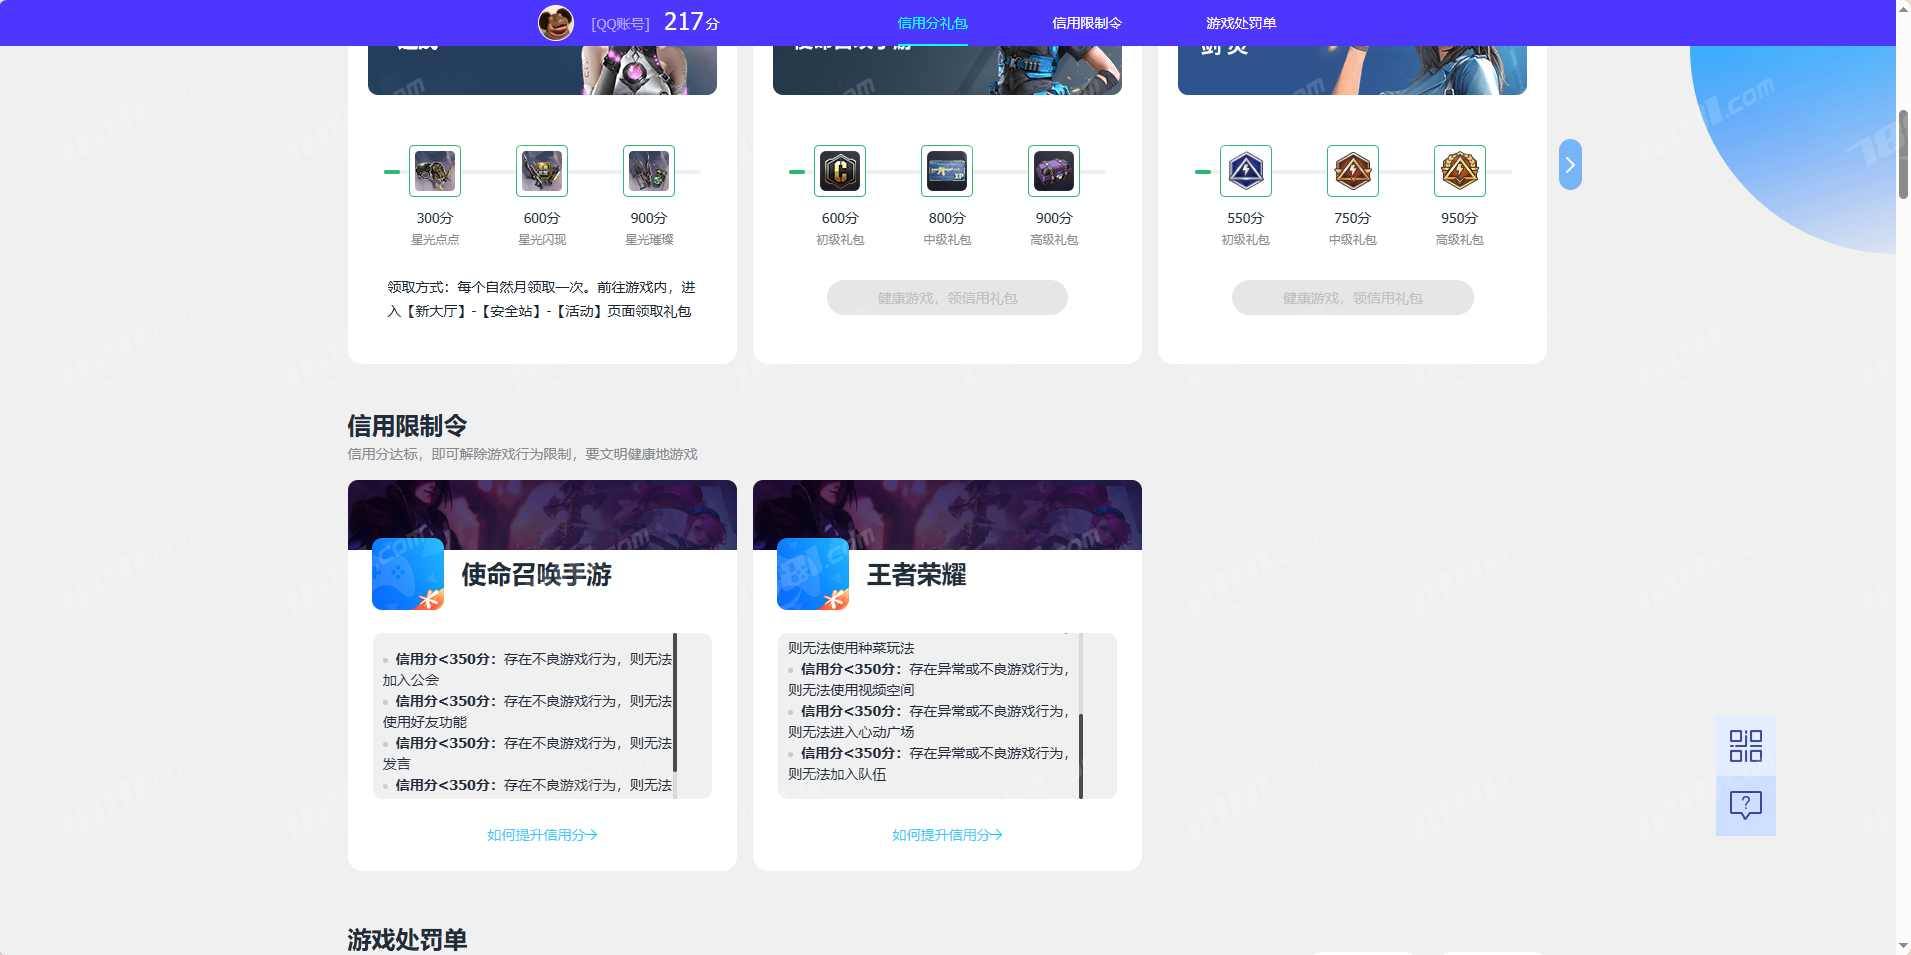Click the 信用分达标 subtitle text

(x=522, y=454)
